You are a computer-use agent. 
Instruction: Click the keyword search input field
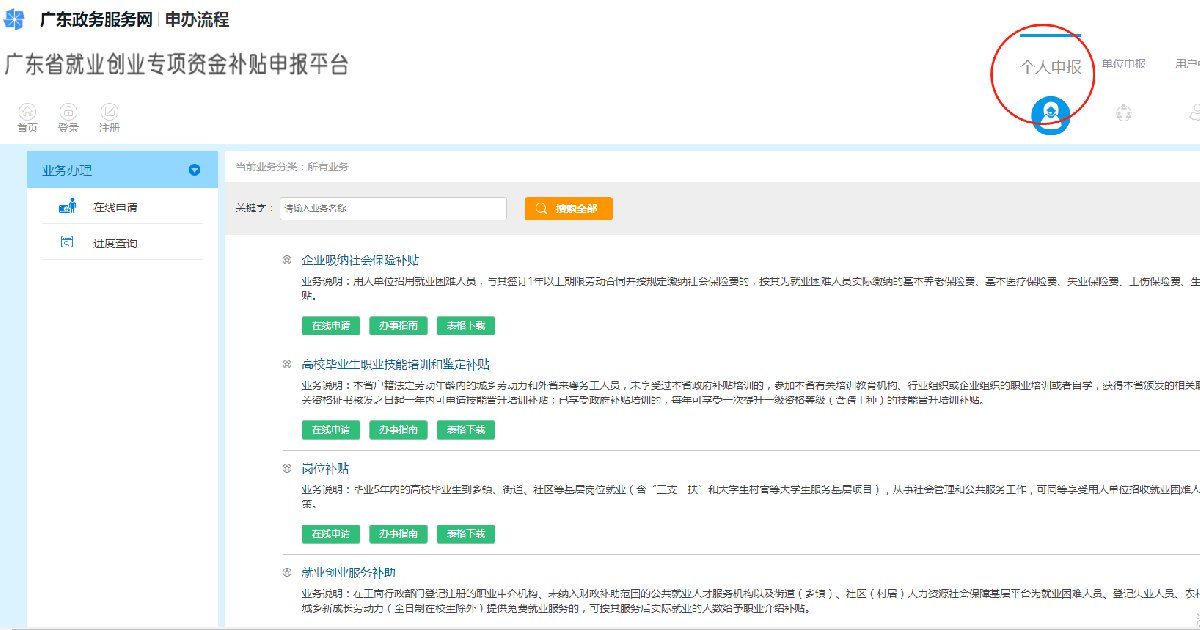pyautogui.click(x=393, y=208)
